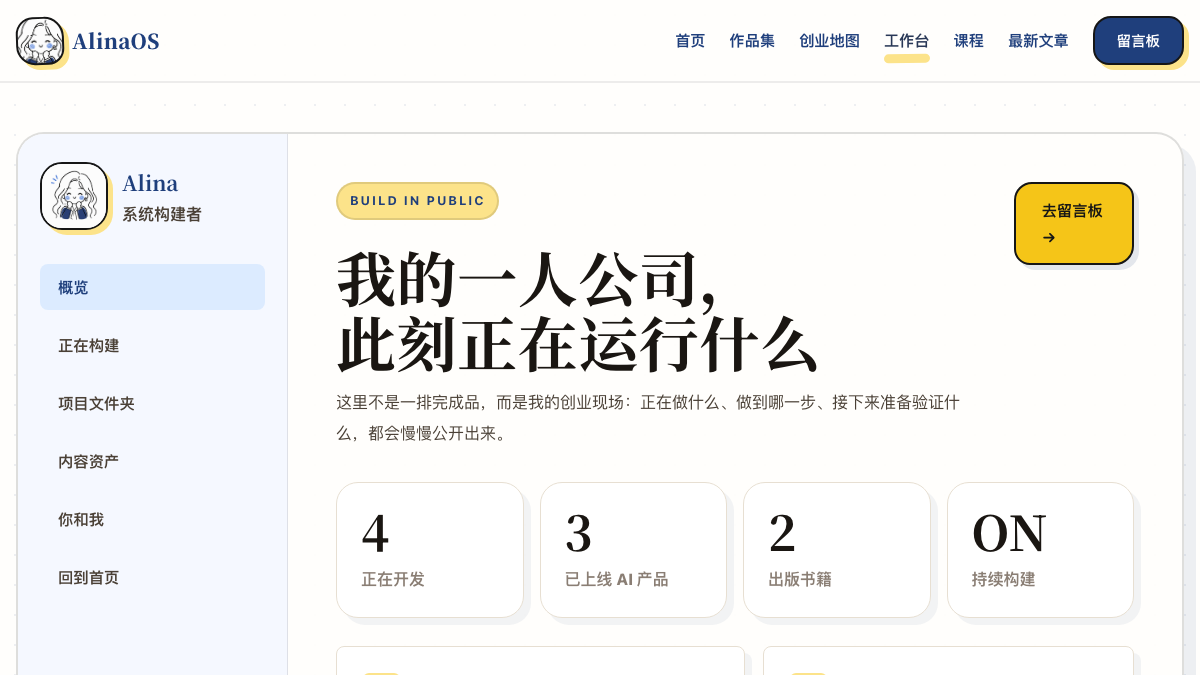This screenshot has width=1200, height=675.
Task: Click the AlinaOS logo avatar icon
Action: [40, 41]
